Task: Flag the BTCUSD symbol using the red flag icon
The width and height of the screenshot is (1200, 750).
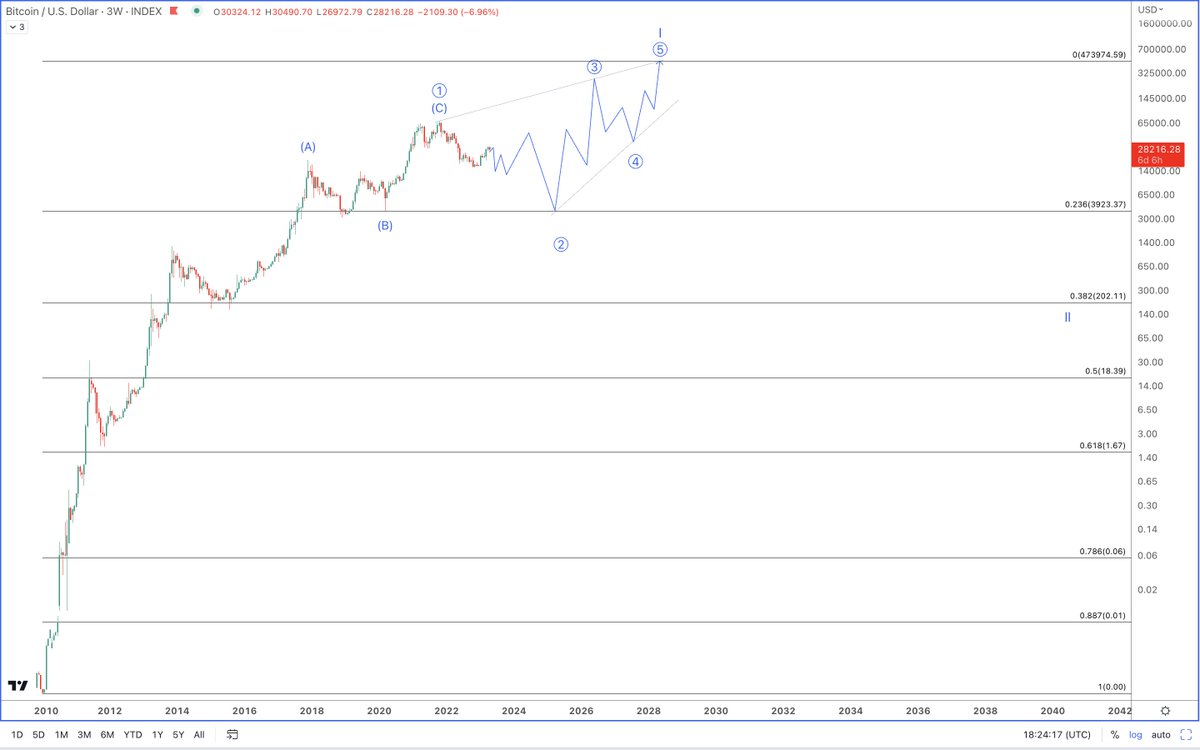Action: 173,11
